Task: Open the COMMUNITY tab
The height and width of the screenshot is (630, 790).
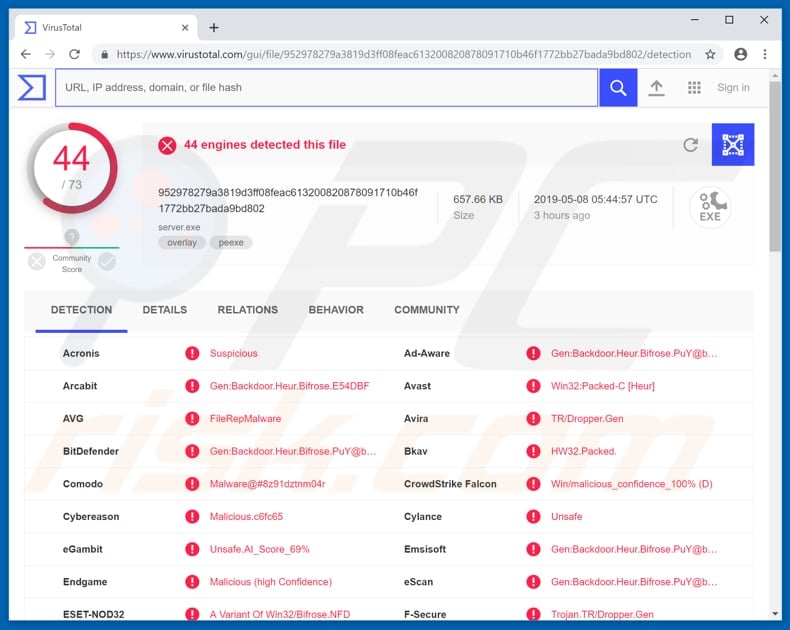Action: [427, 310]
